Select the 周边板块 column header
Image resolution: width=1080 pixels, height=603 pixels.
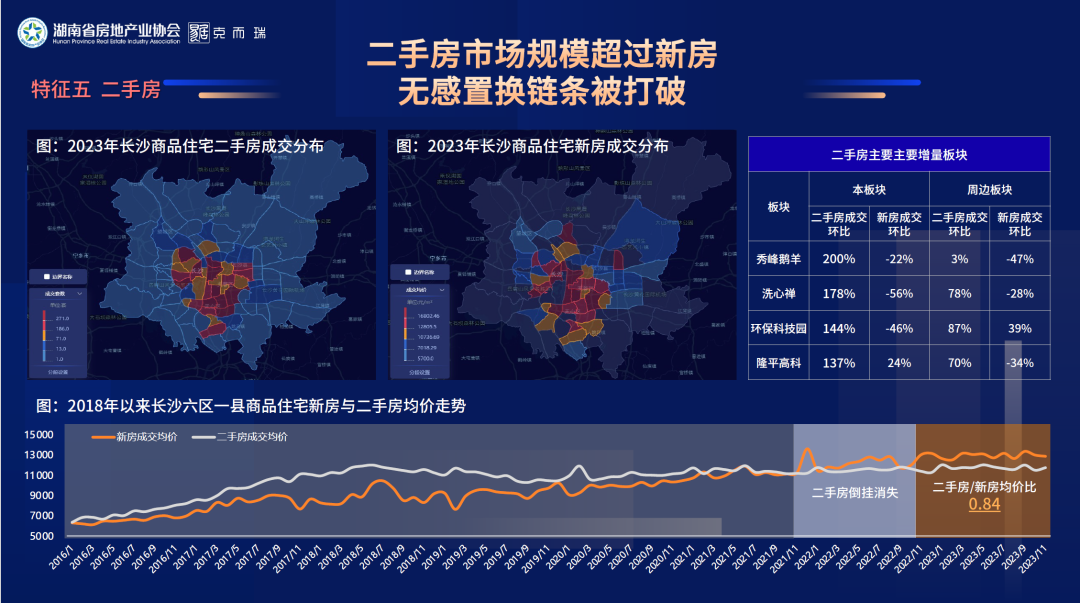coord(989,189)
